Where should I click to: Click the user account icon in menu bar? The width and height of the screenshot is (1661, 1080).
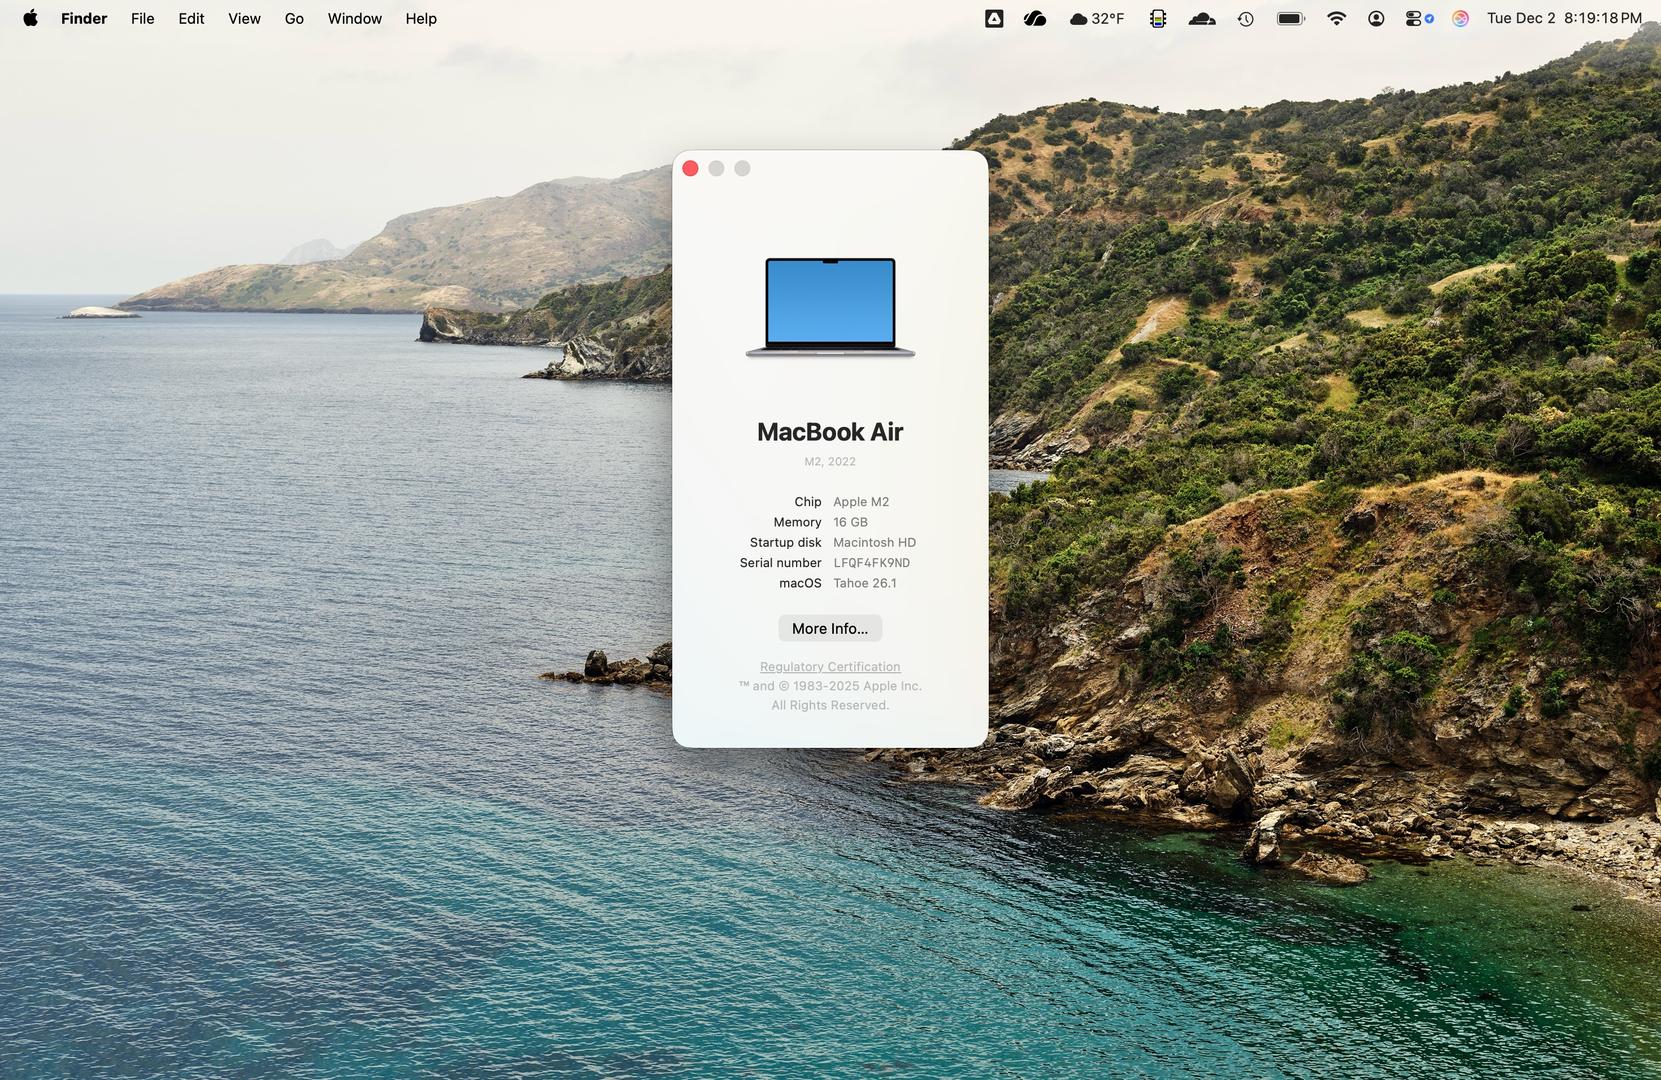pos(1376,18)
